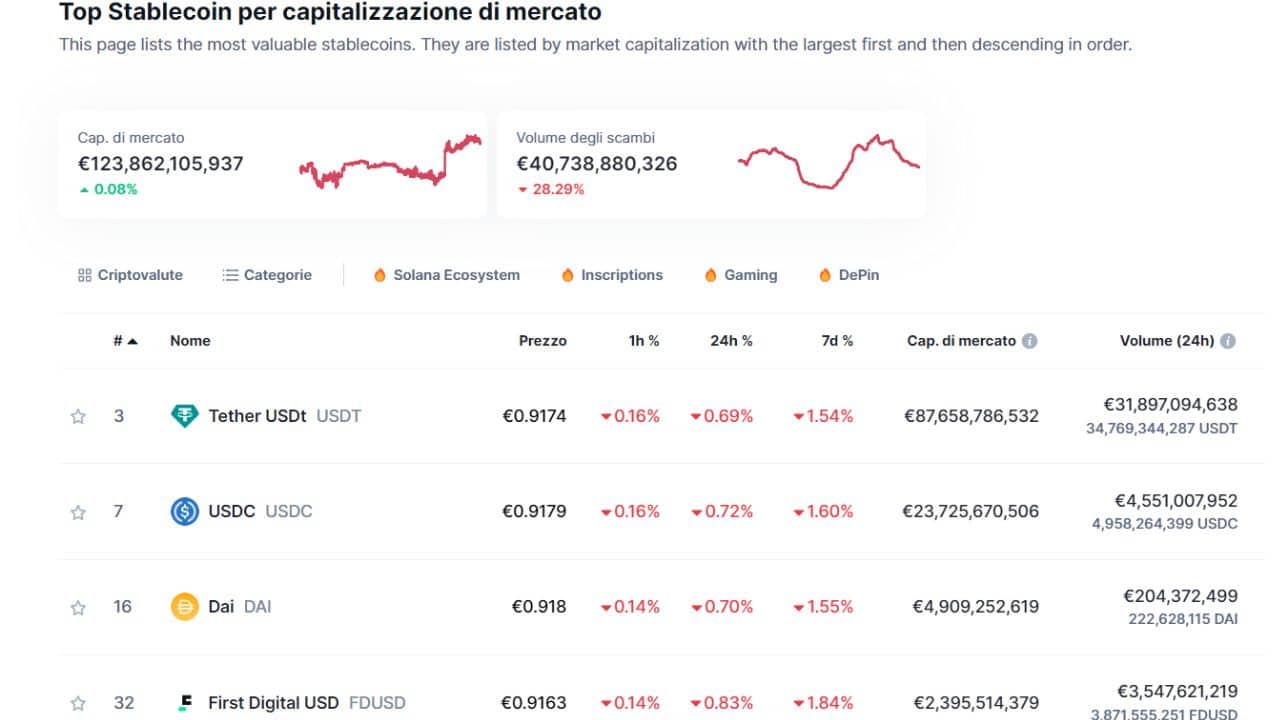Toggle the favorite star for USDC
Image resolution: width=1280 pixels, height=720 pixels.
pos(78,513)
